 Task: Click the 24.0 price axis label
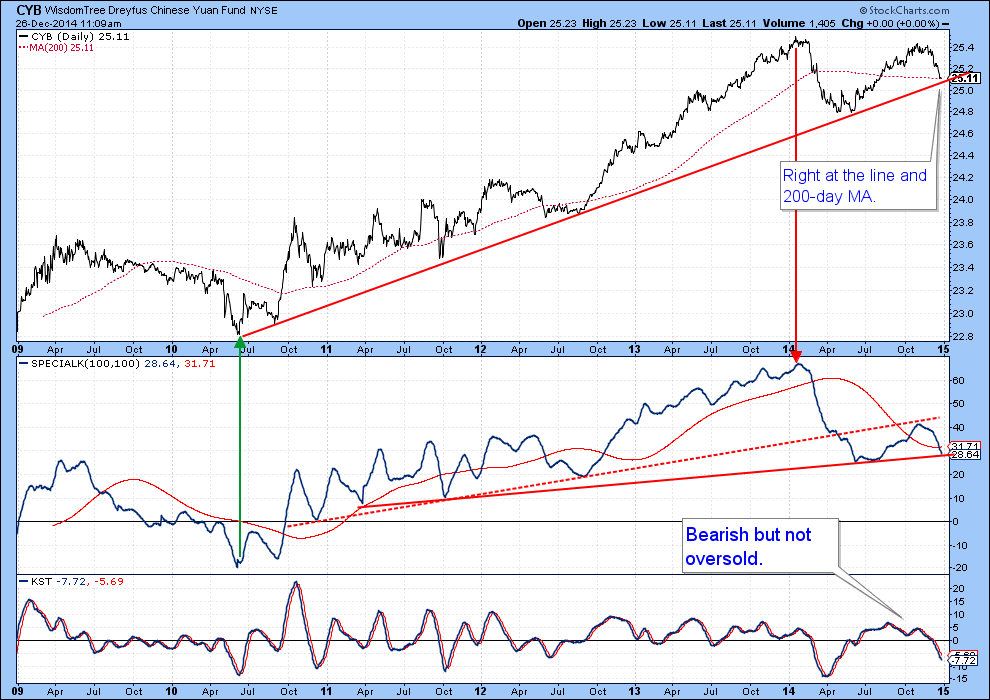[962, 199]
